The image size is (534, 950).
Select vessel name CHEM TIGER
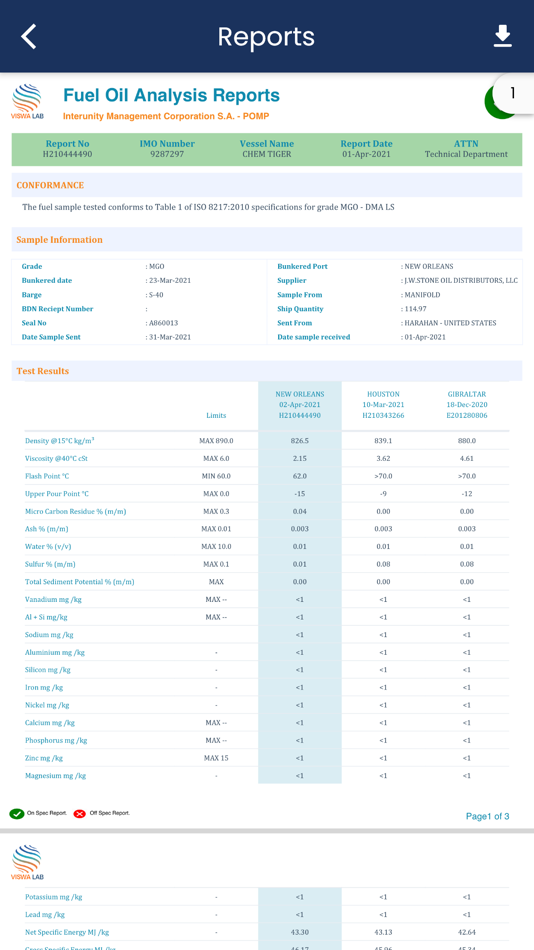pos(267,154)
